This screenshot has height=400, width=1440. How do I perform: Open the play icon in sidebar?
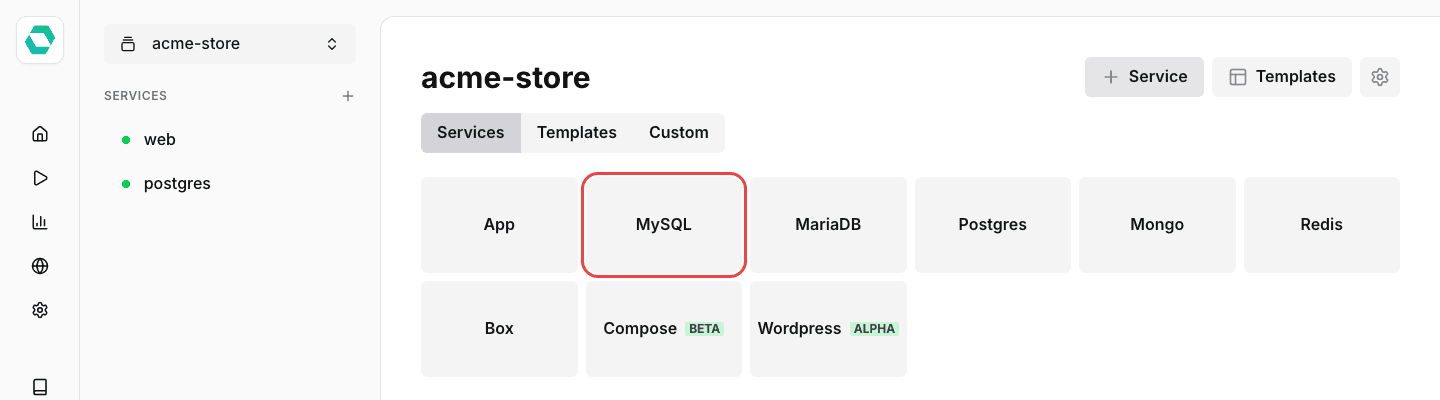pos(40,178)
